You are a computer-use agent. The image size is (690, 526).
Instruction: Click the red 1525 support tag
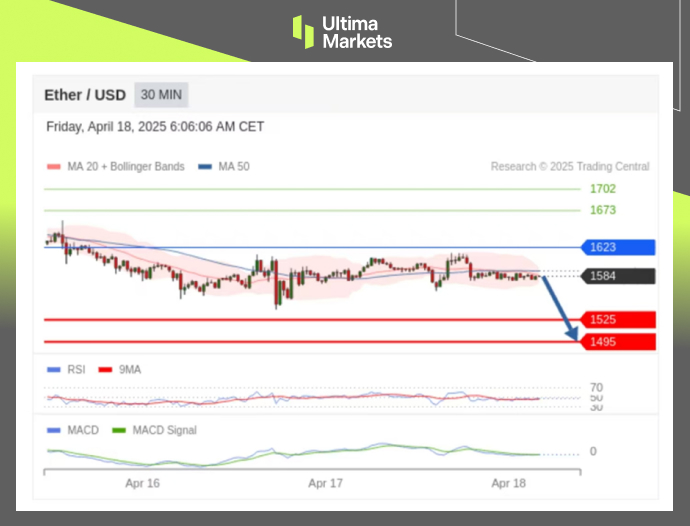click(x=617, y=320)
